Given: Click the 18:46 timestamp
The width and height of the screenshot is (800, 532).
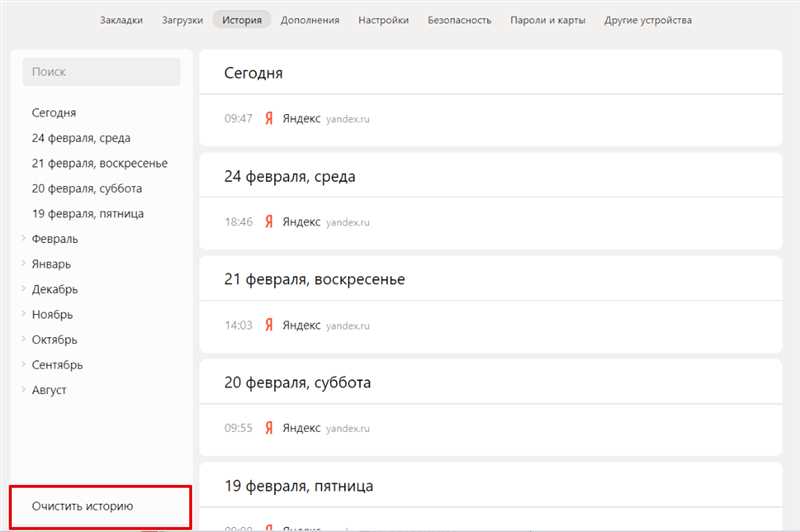Looking at the screenshot, I should 238,222.
